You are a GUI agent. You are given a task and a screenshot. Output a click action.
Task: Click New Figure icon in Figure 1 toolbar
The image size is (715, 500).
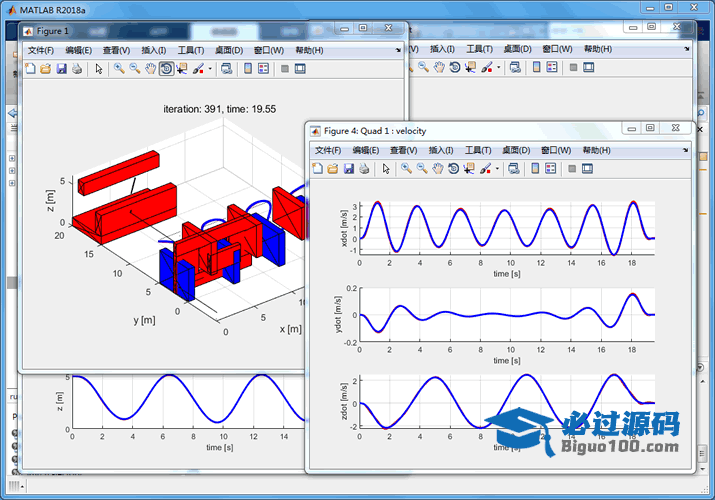coord(30,69)
